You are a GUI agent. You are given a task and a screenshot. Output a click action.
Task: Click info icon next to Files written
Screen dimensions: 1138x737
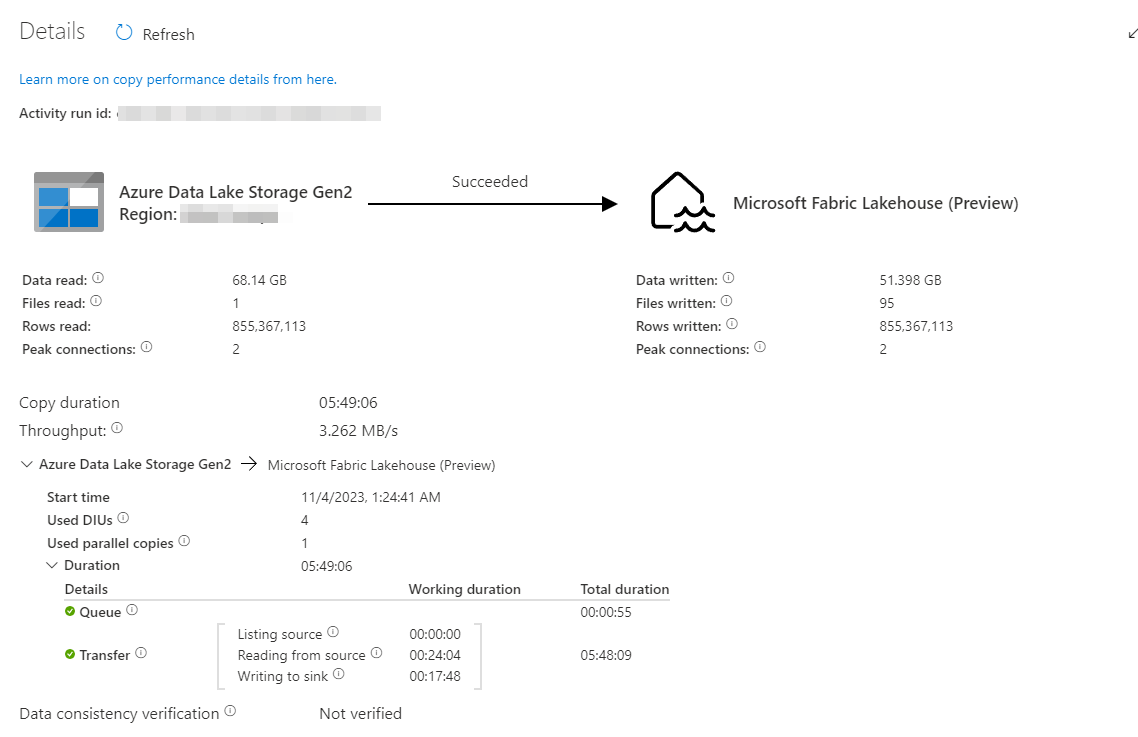point(726,301)
